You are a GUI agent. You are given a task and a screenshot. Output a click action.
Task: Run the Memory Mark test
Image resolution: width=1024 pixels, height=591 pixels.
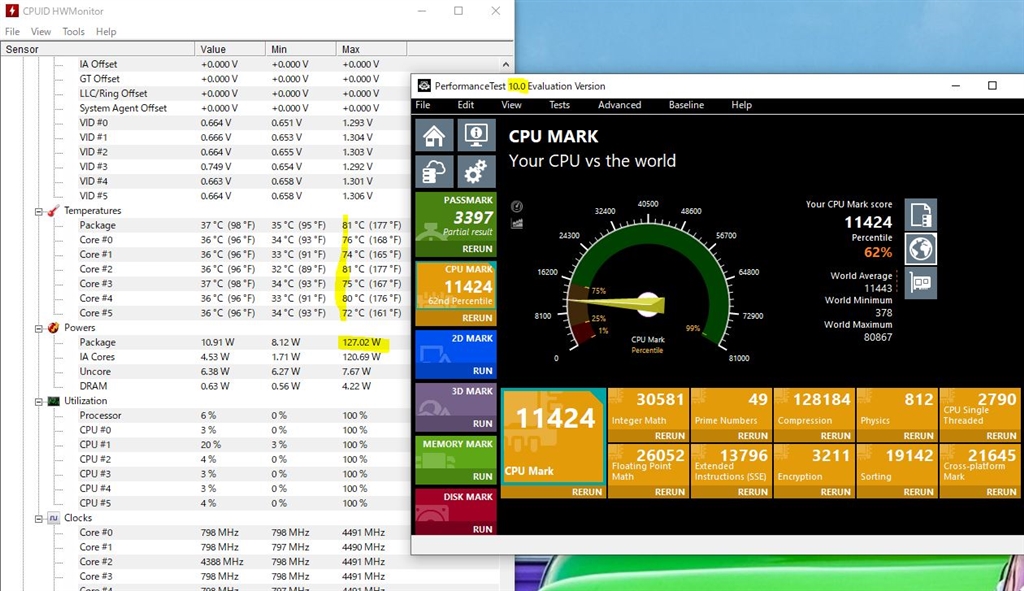483,477
